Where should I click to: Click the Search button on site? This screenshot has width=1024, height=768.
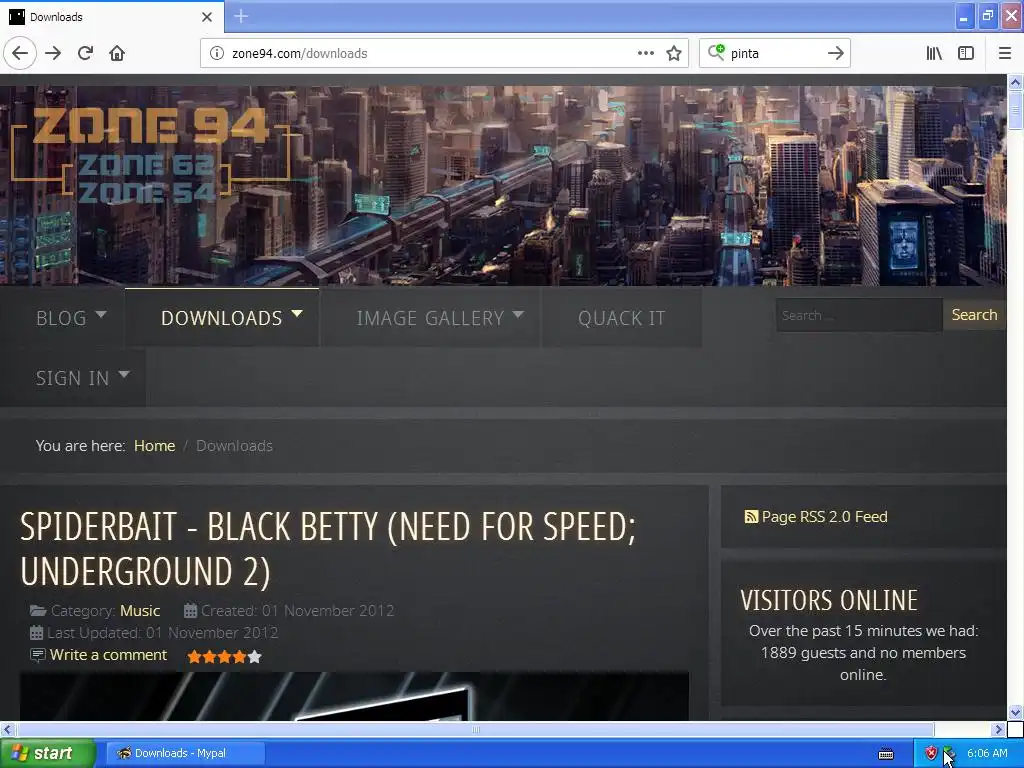(x=974, y=315)
